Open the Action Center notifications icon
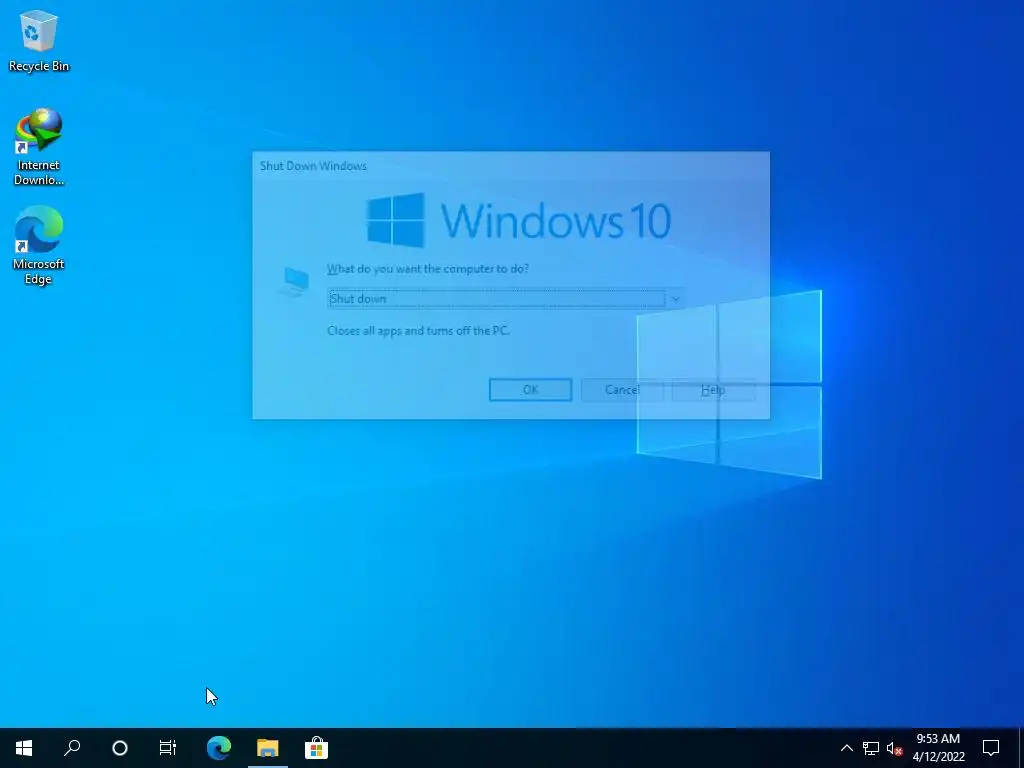The width and height of the screenshot is (1024, 768). 991,748
